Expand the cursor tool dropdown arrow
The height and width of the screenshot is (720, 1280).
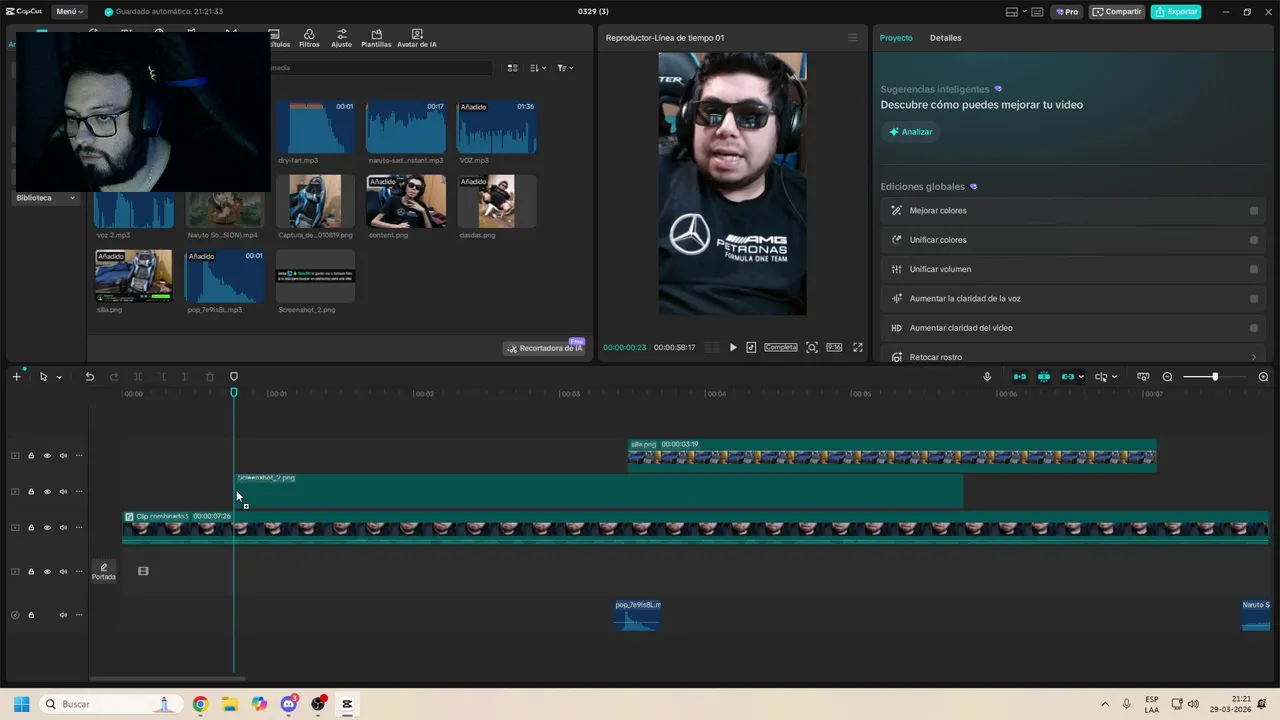(59, 378)
